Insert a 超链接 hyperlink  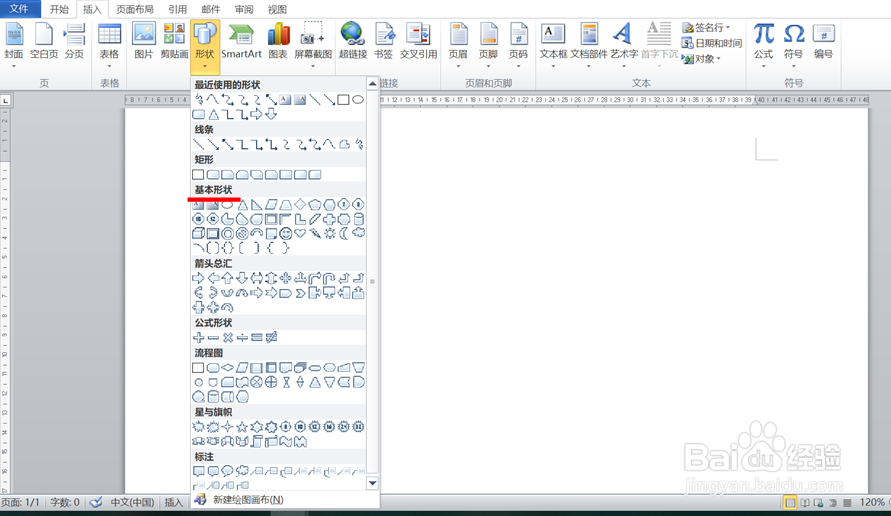tap(352, 41)
